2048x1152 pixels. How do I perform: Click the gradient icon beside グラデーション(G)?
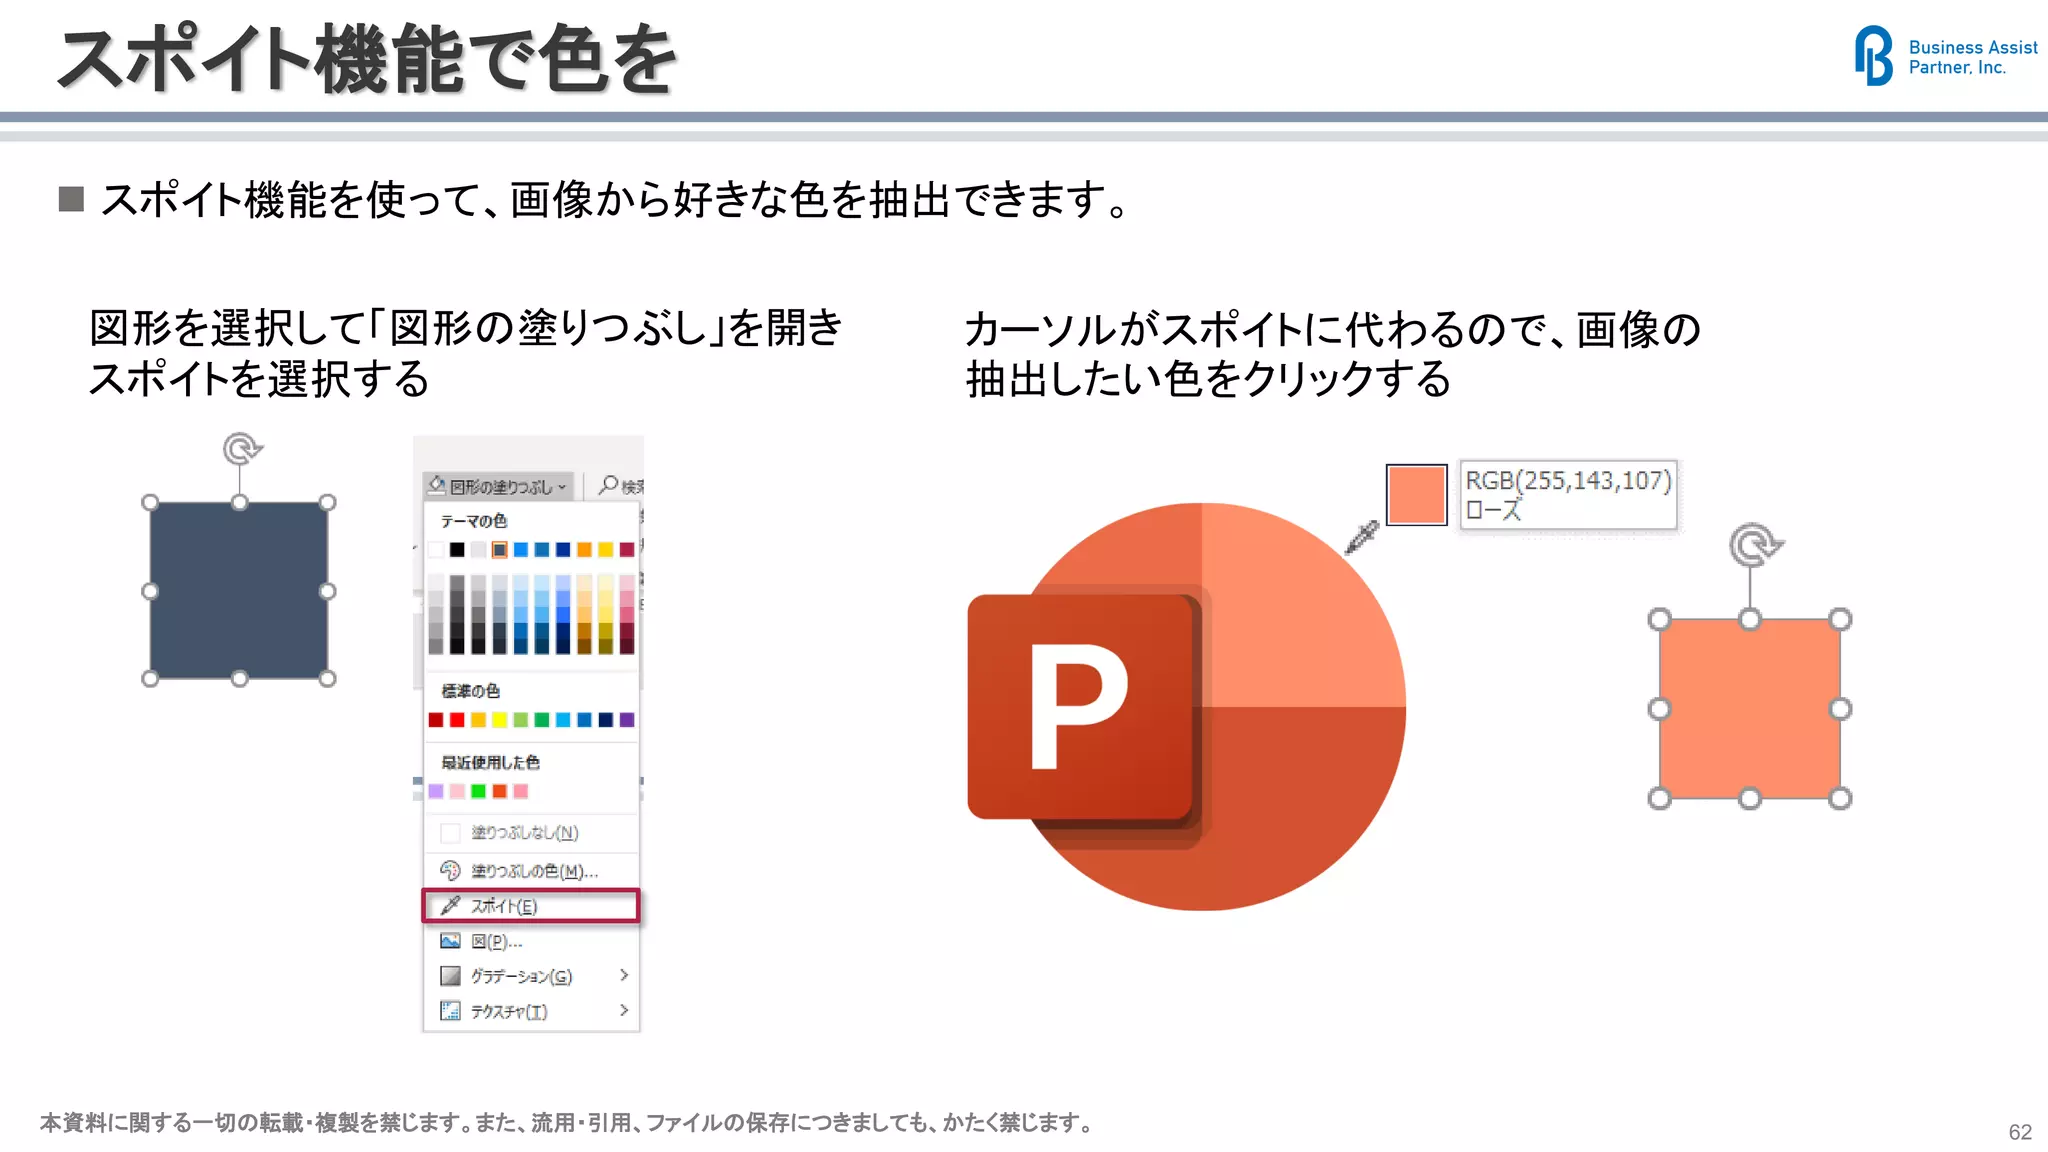point(451,976)
